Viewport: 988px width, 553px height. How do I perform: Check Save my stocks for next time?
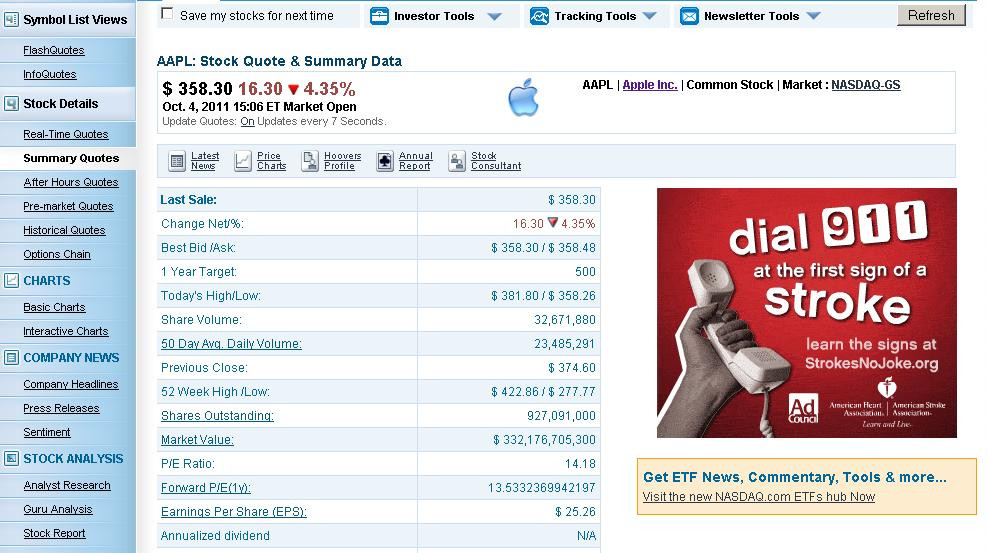pos(167,13)
